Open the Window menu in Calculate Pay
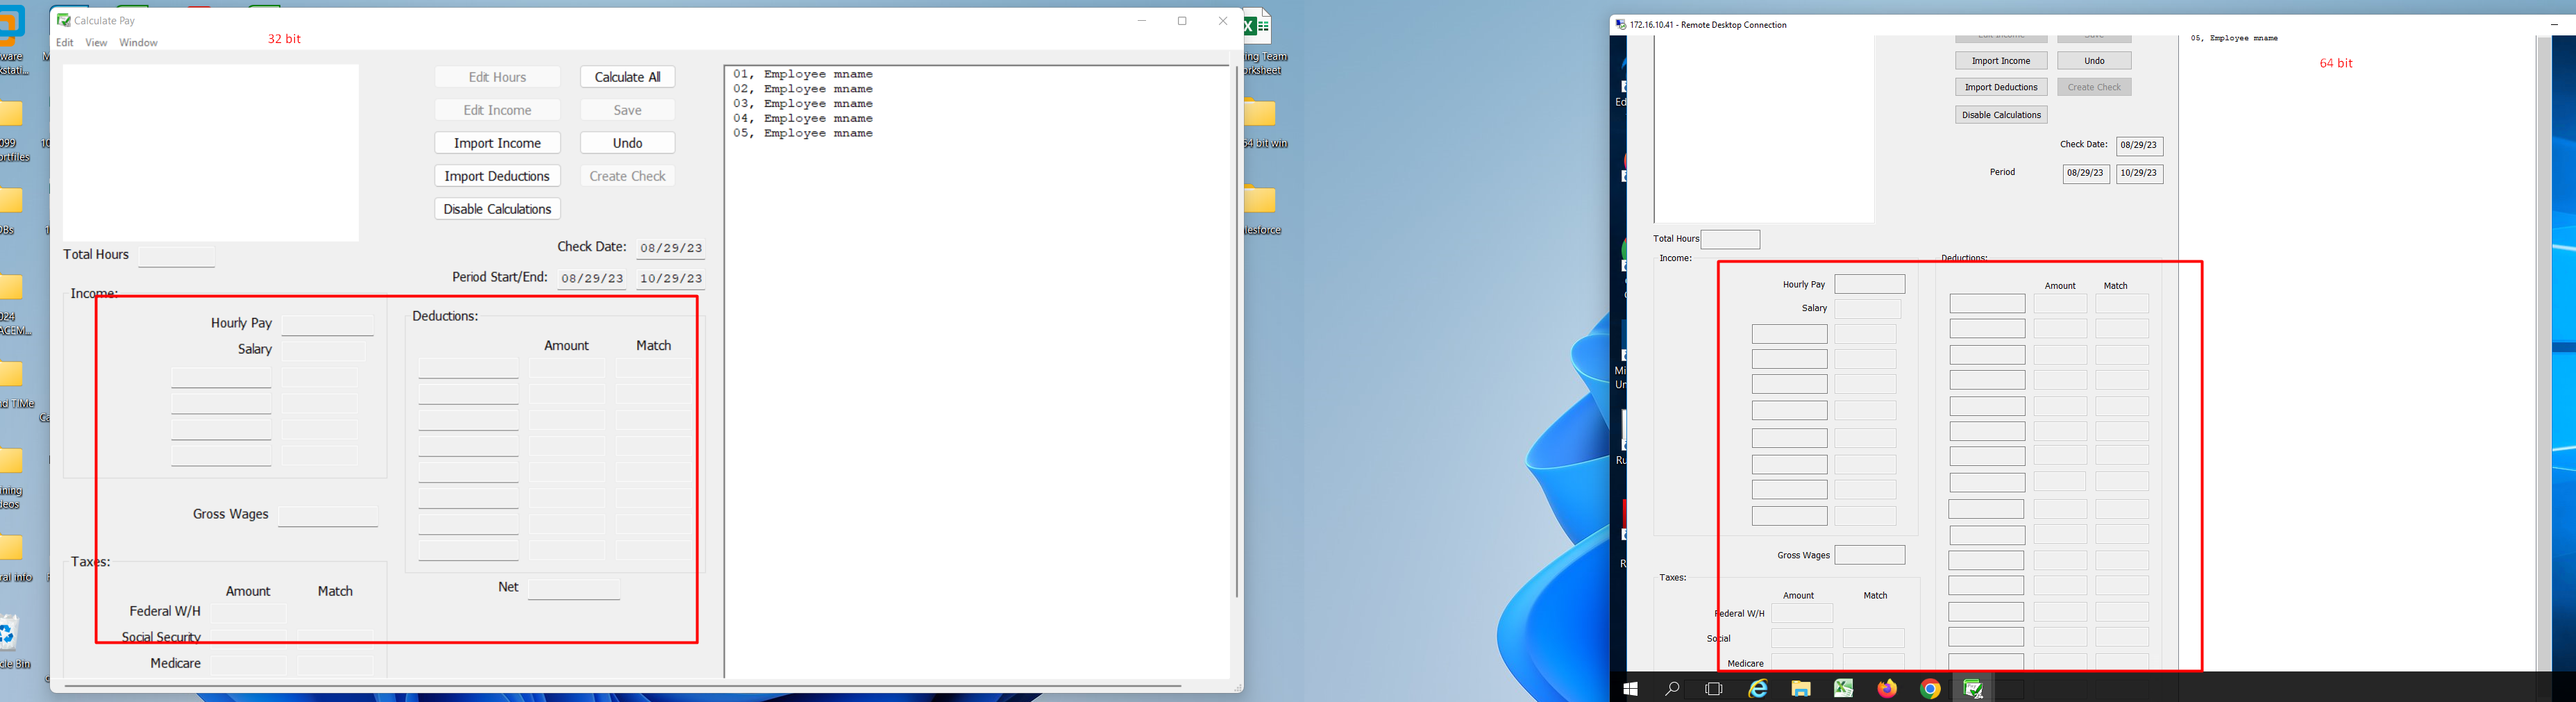 coord(138,43)
